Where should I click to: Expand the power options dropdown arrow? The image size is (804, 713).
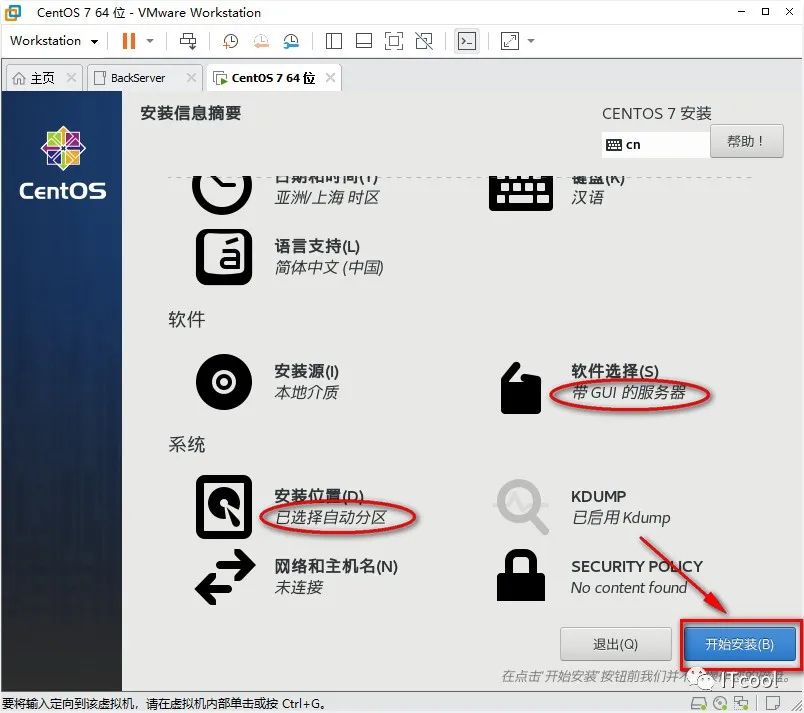[150, 40]
